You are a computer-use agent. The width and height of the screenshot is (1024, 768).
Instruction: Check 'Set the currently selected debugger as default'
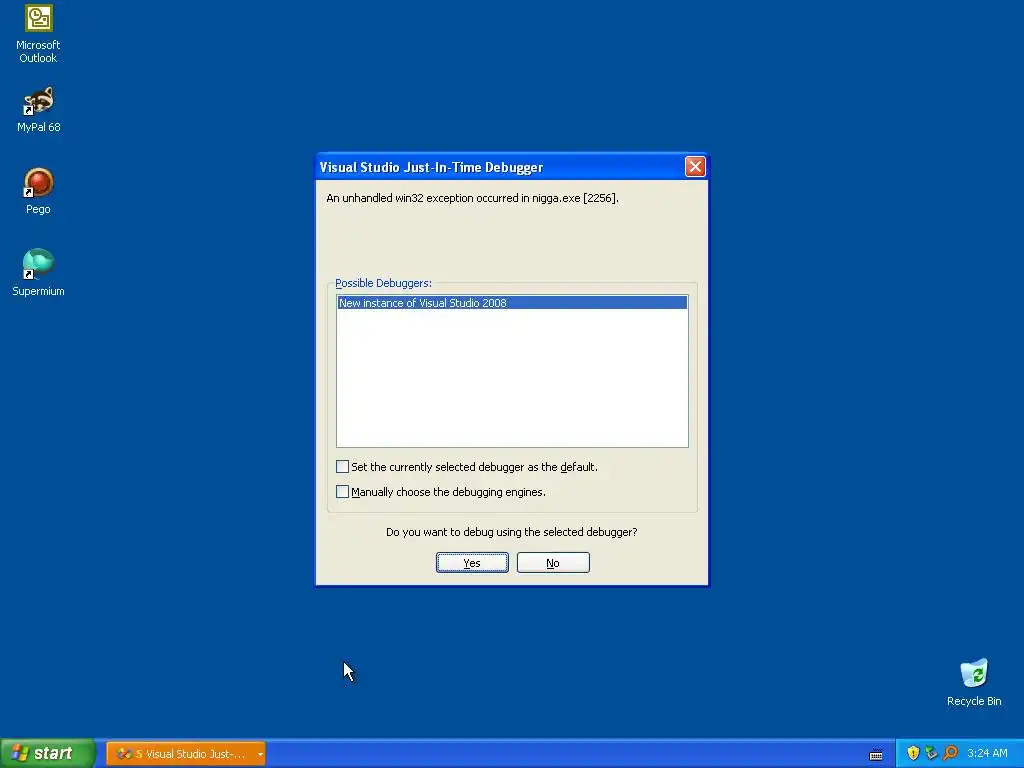click(342, 466)
